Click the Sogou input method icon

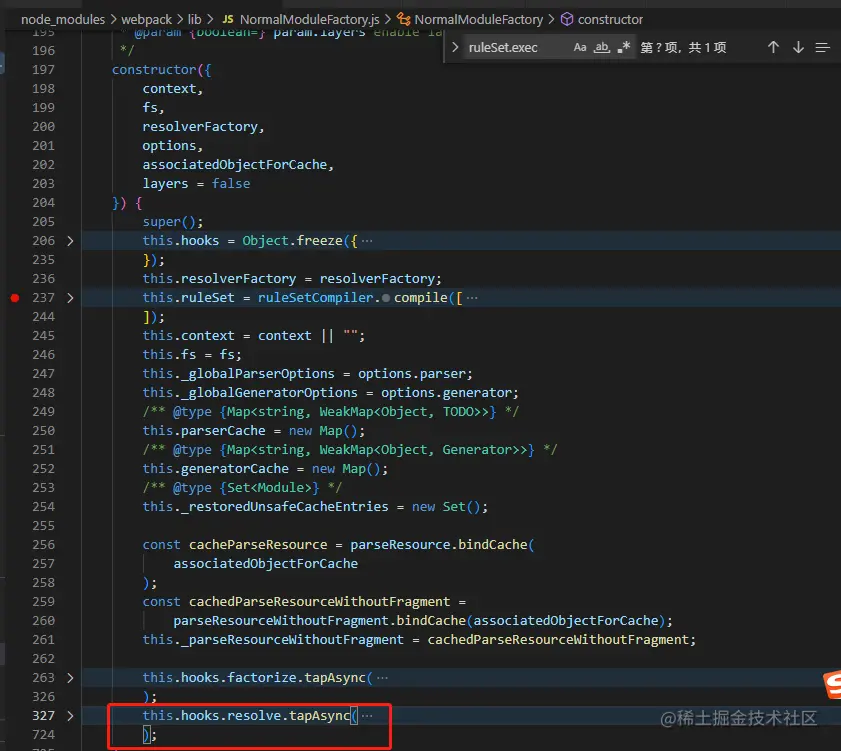[x=831, y=683]
